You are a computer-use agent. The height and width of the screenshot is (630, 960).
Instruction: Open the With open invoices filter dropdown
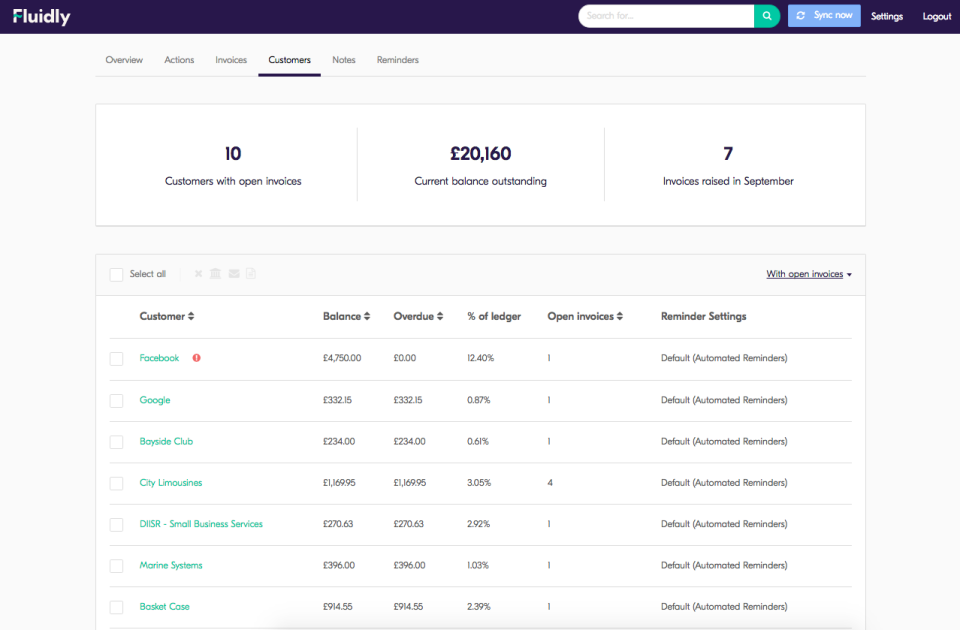pos(809,273)
